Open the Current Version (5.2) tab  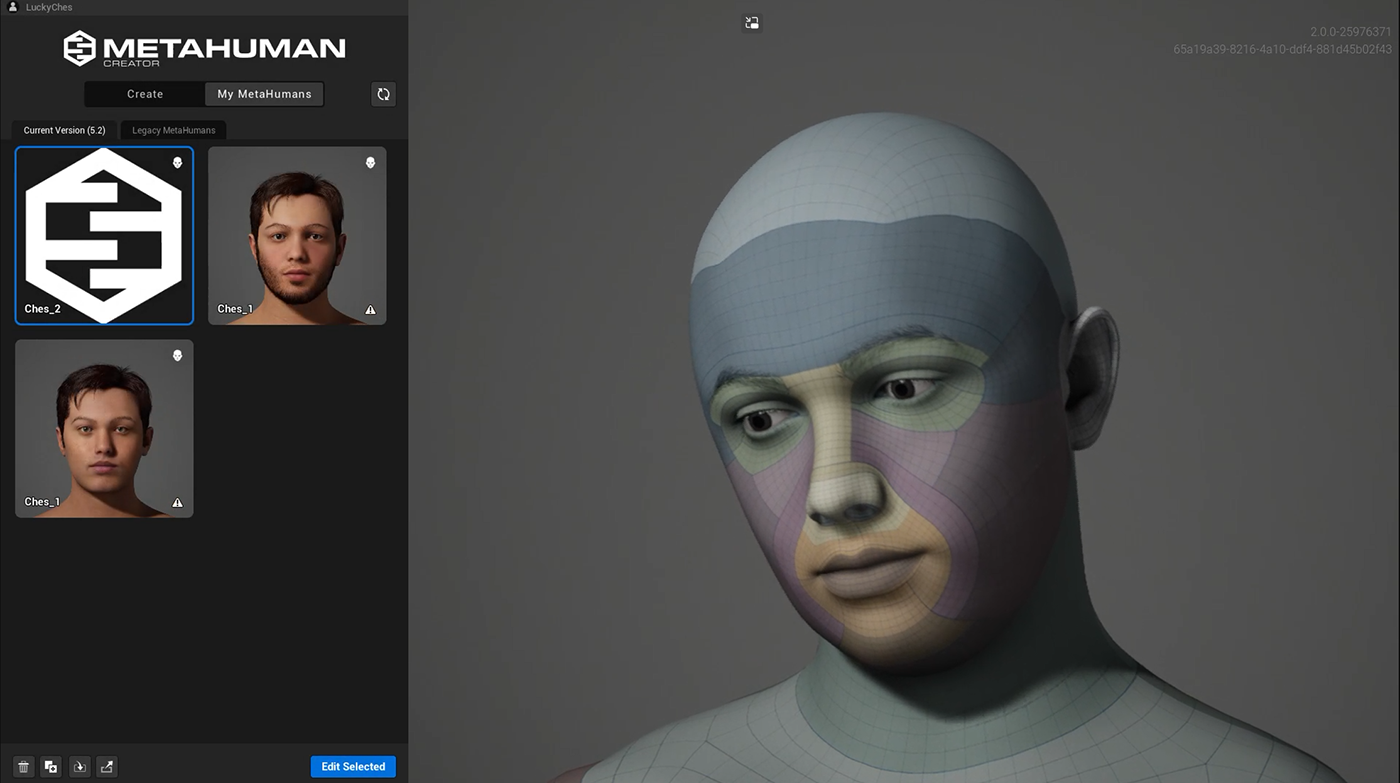pyautogui.click(x=64, y=130)
